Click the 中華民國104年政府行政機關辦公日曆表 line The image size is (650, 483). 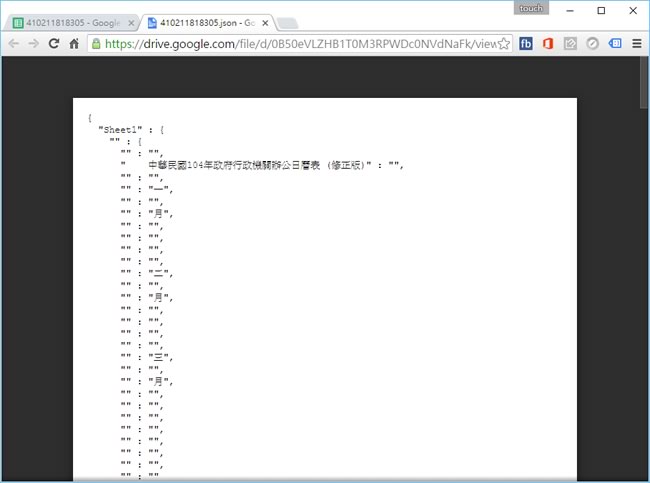click(x=262, y=165)
